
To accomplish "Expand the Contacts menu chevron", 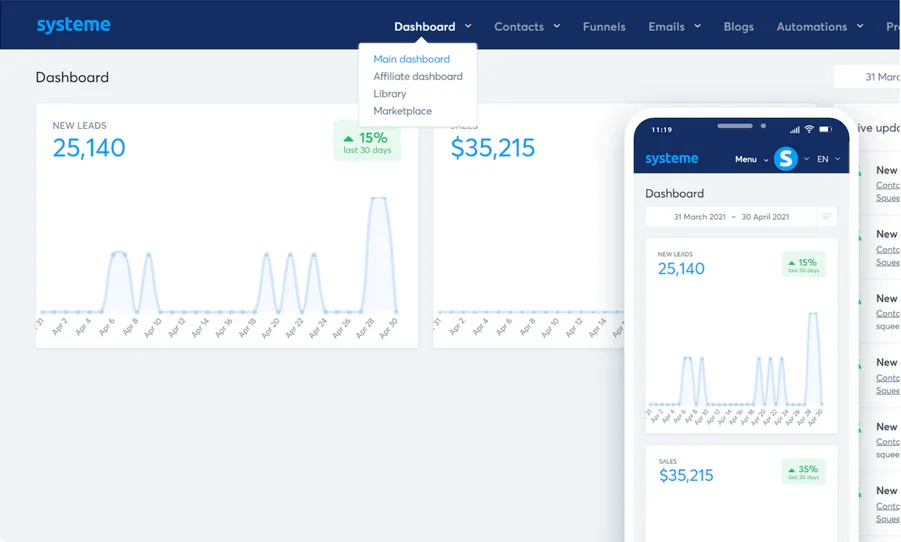I will 557,26.
